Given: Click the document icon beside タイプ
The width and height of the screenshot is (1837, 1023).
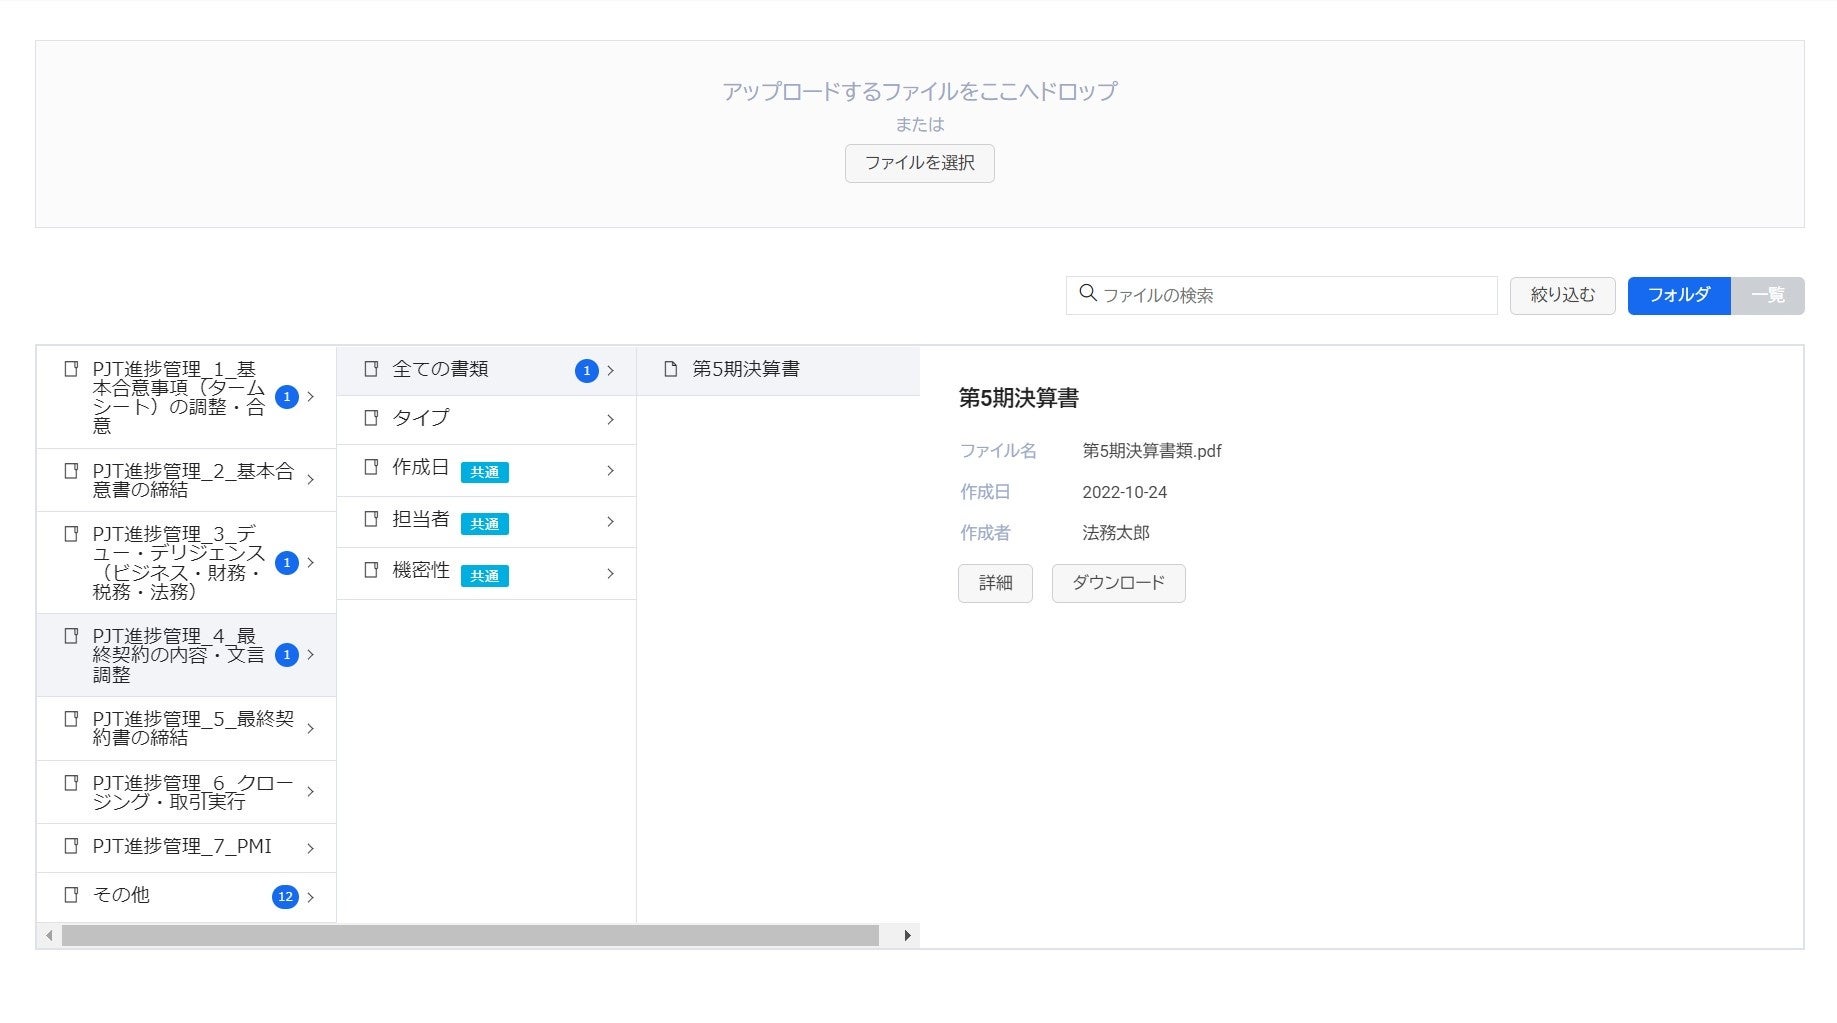Looking at the screenshot, I should (x=372, y=418).
